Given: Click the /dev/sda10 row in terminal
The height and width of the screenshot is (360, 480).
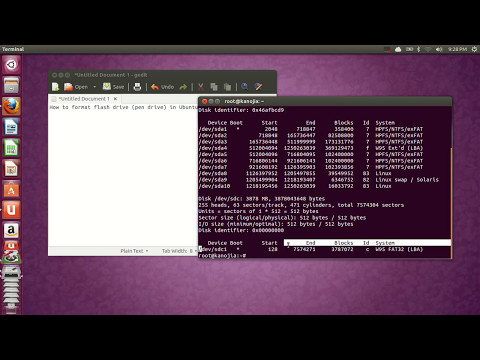Looking at the screenshot, I should coord(295,186).
